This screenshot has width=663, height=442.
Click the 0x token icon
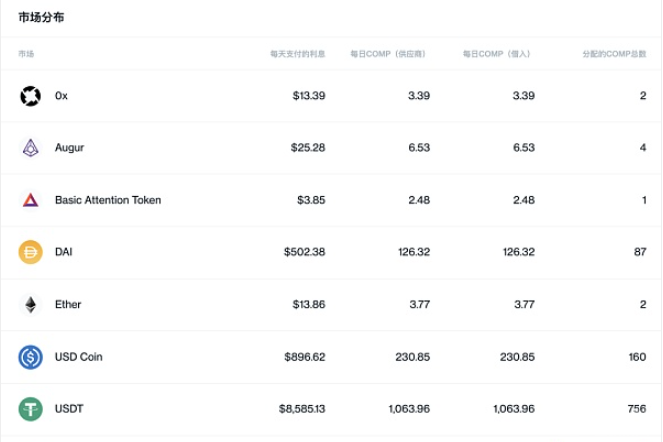(30, 96)
